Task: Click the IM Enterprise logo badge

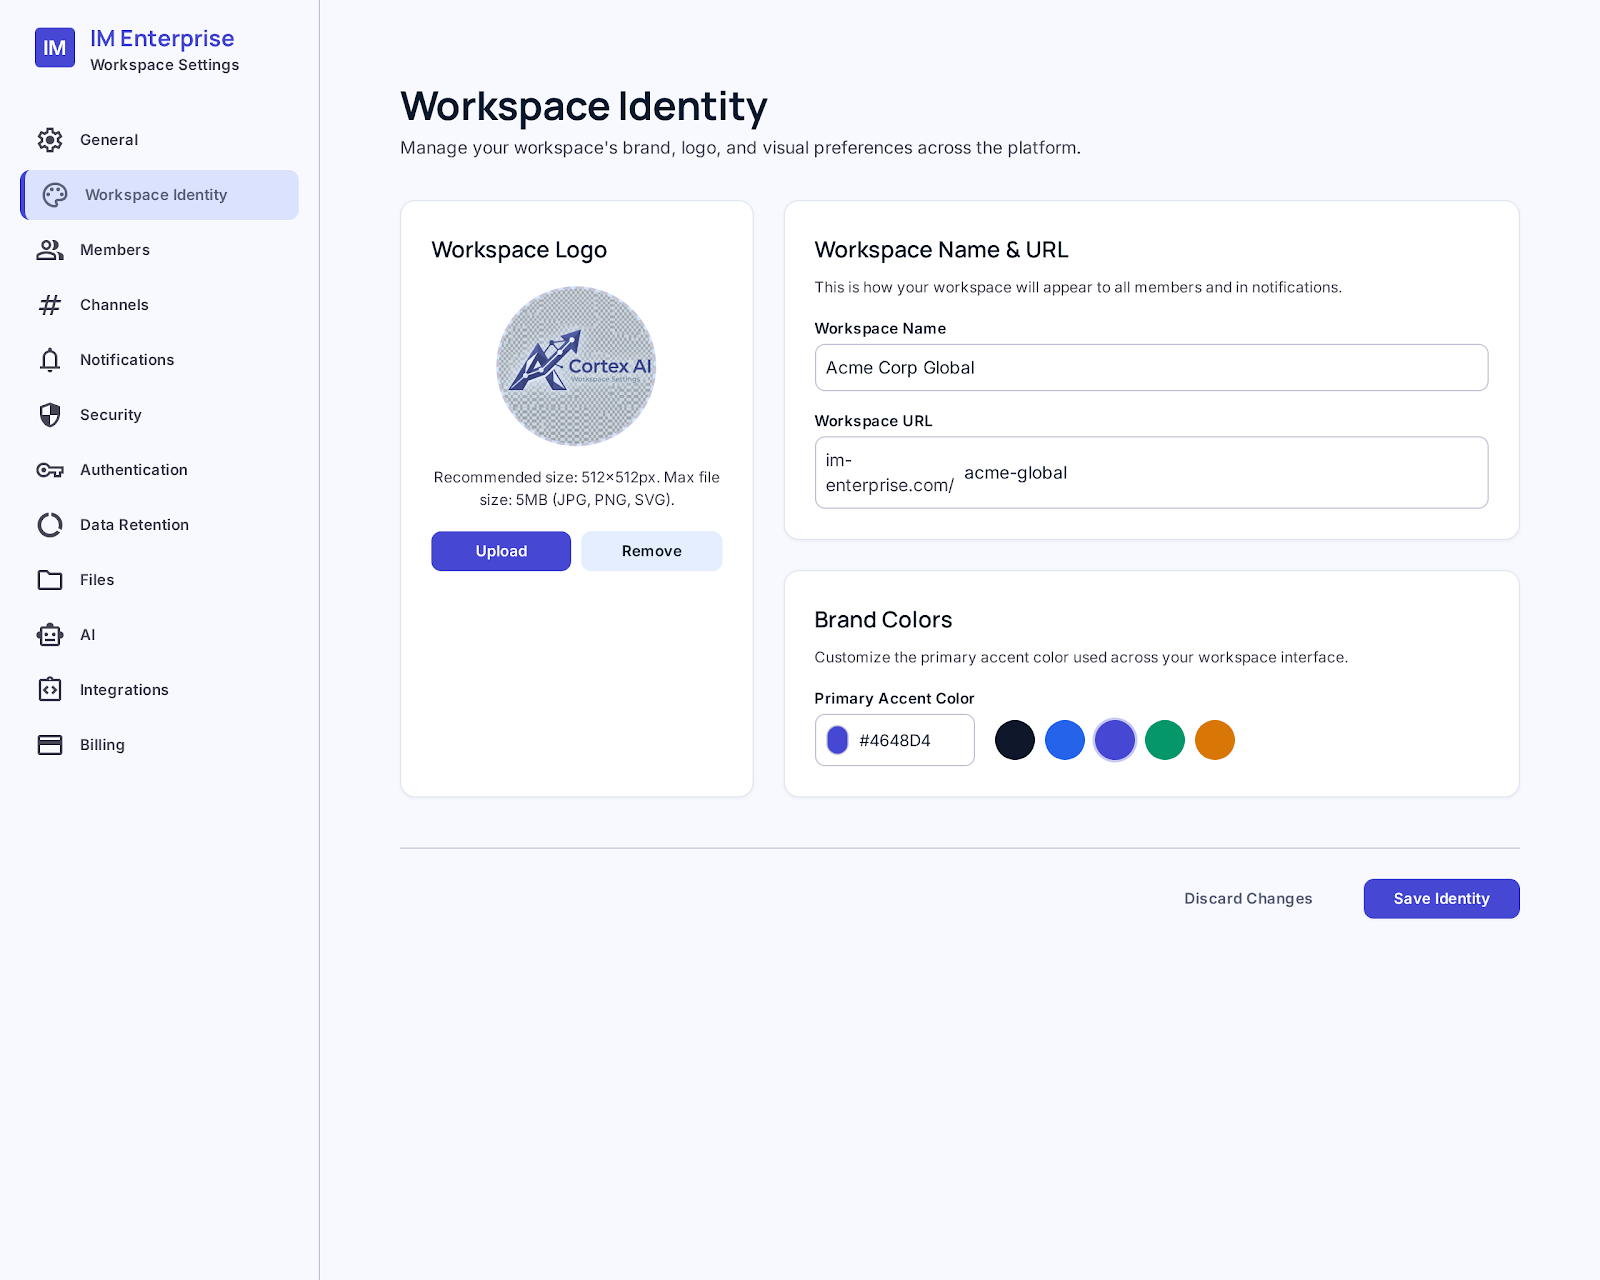Action: 55,47
